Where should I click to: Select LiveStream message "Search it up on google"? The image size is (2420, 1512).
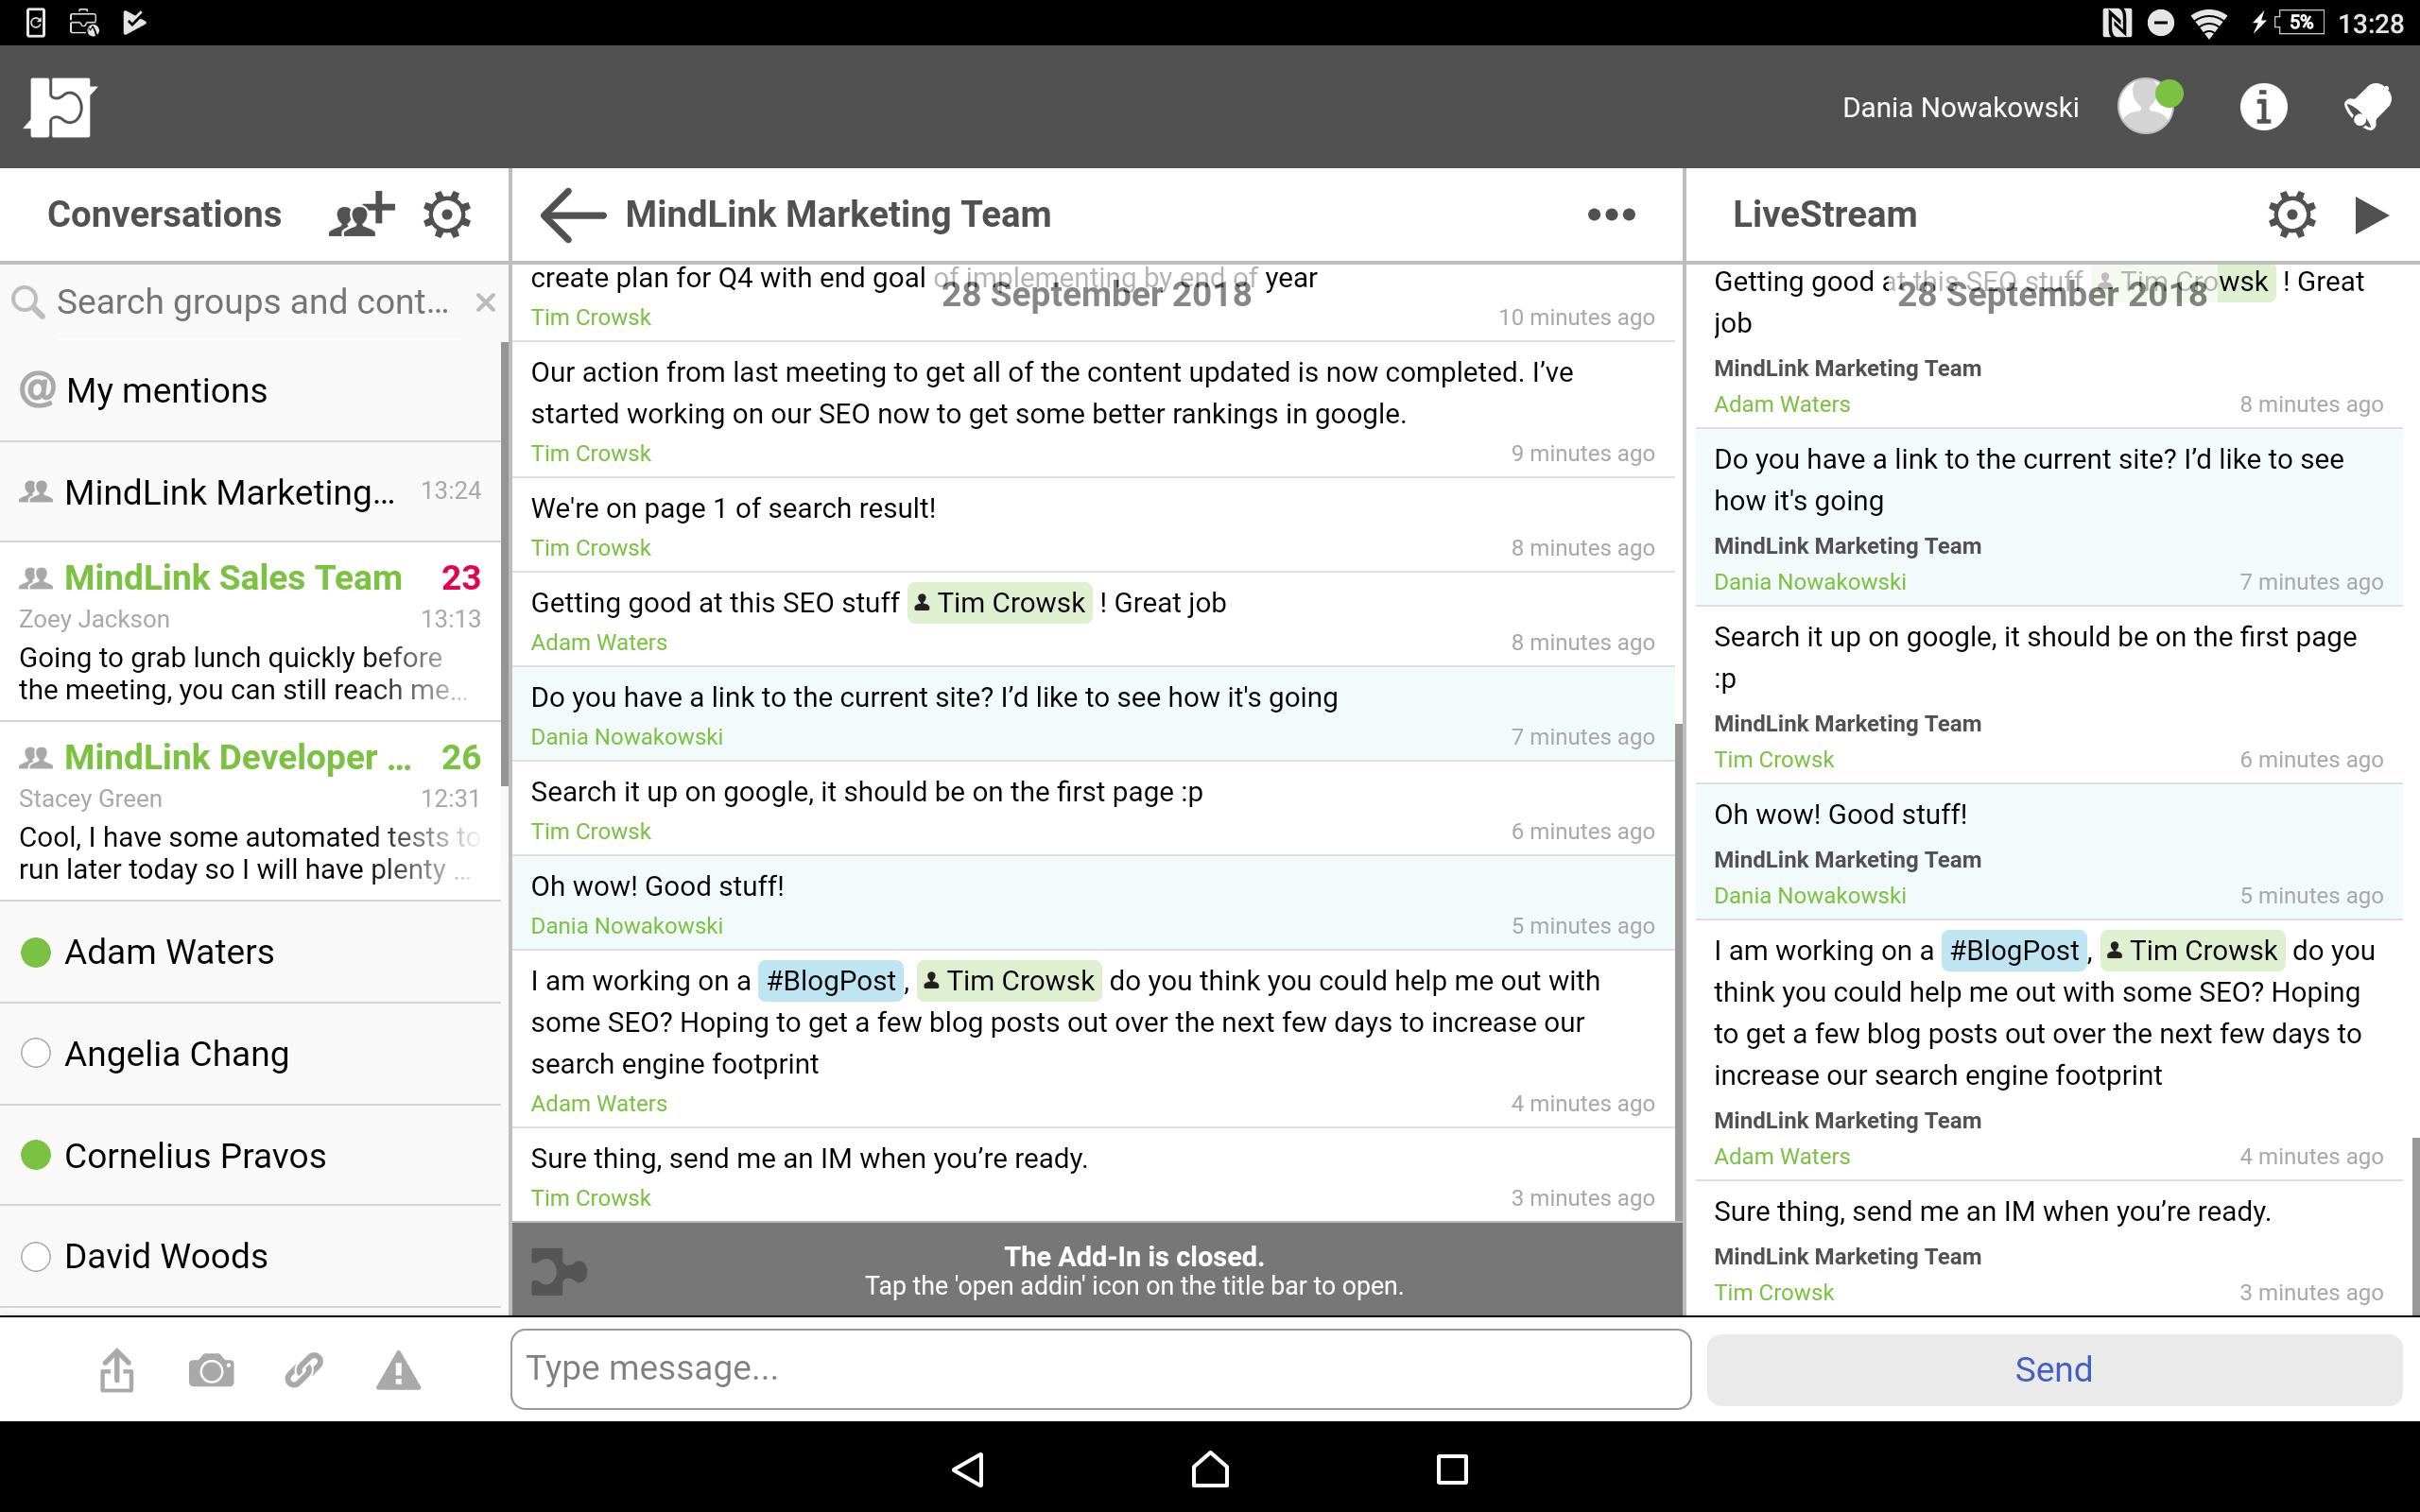point(2049,695)
